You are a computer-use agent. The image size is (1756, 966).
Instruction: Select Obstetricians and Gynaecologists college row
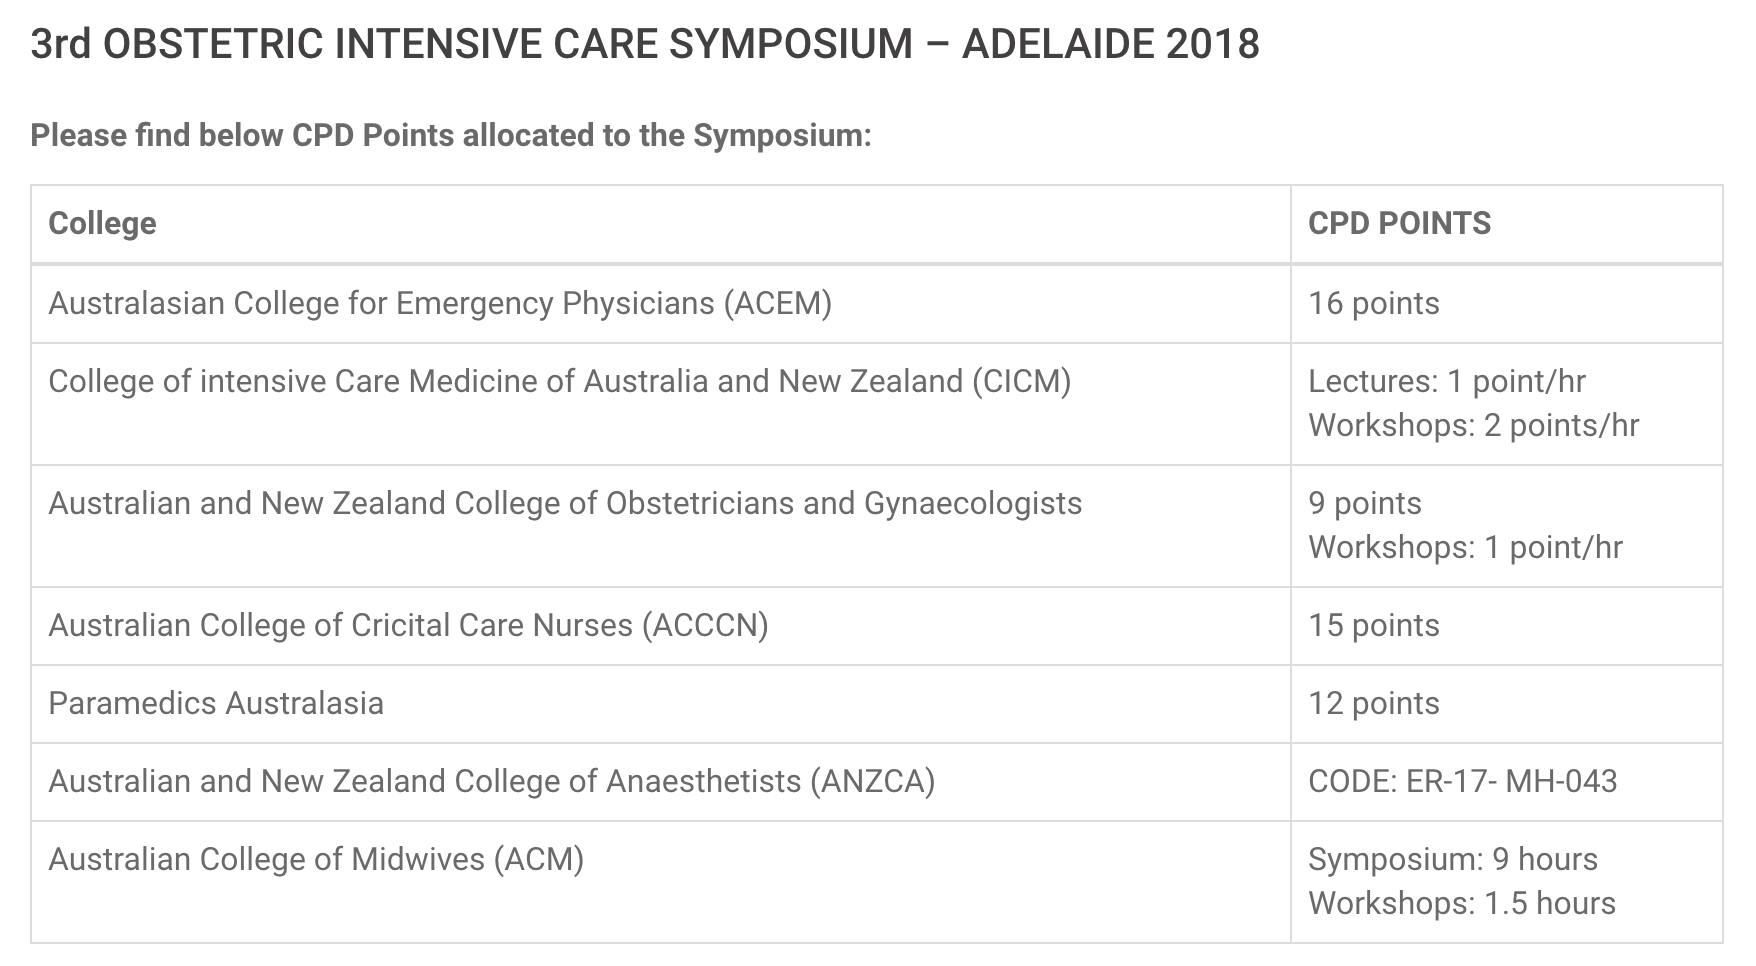tap(876, 526)
